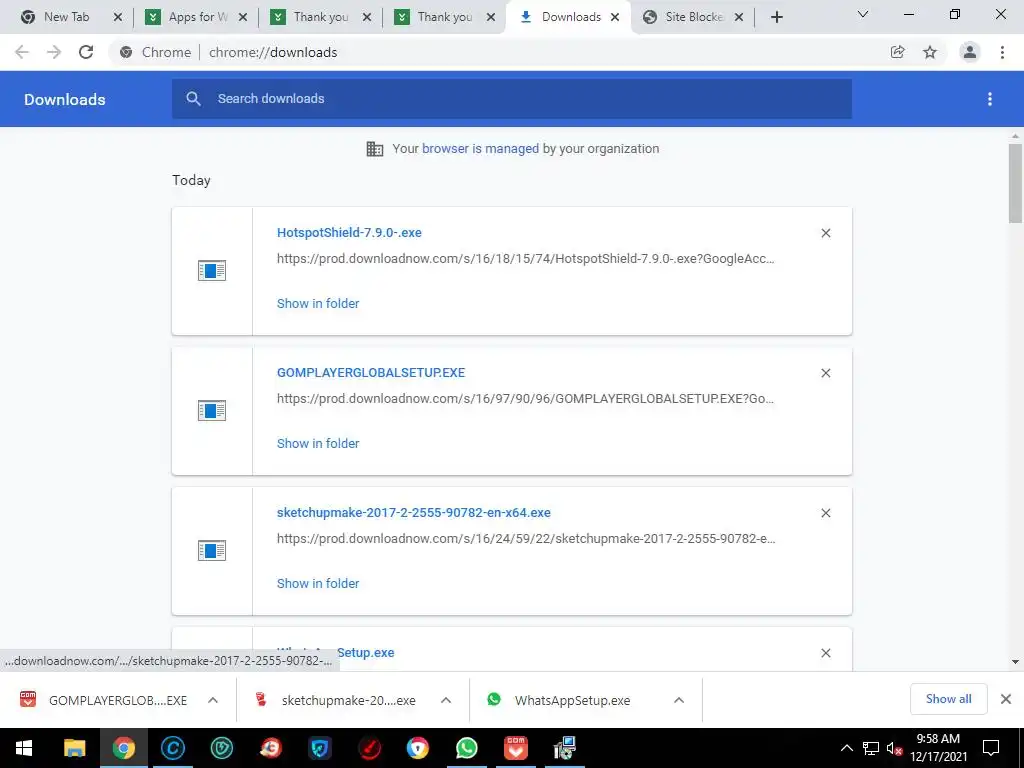Open GOMPLAYERGLOBALSETUP.EXE file link
This screenshot has width=1024, height=768.
[371, 373]
